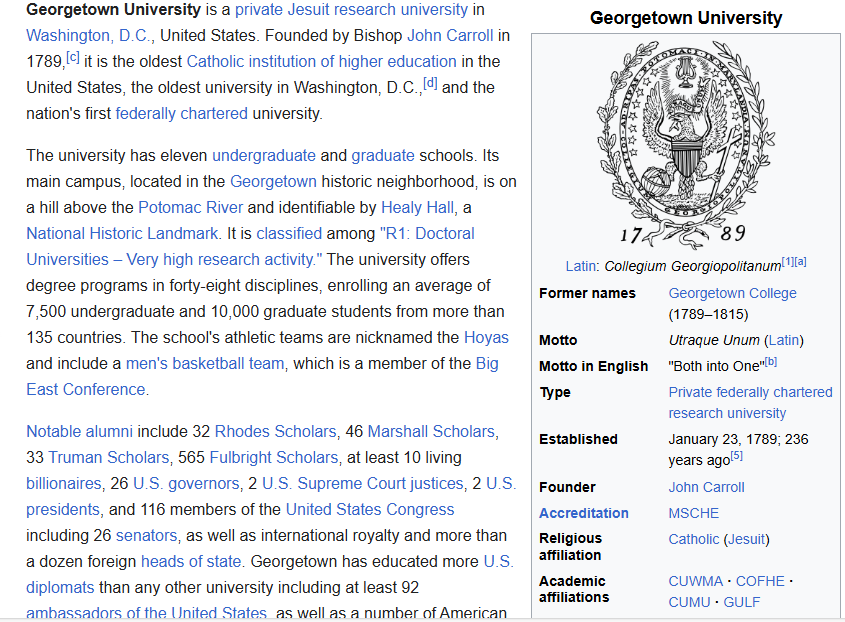
Task: Open the John Carroll link in the Founder row
Action: [x=707, y=487]
